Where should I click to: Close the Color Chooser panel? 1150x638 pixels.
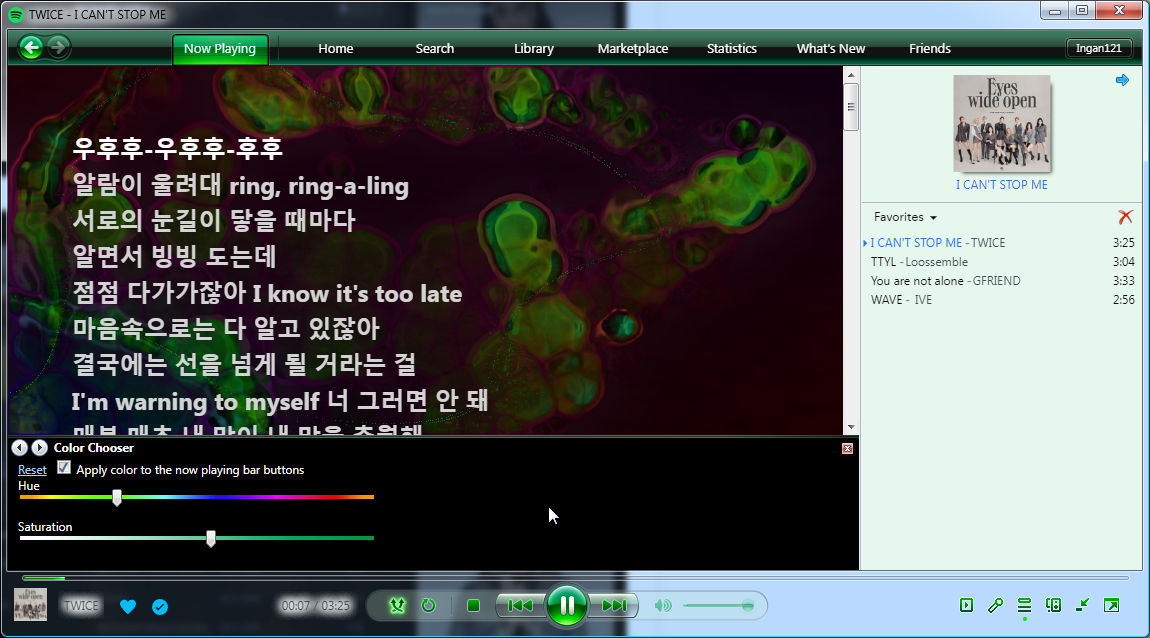[847, 448]
